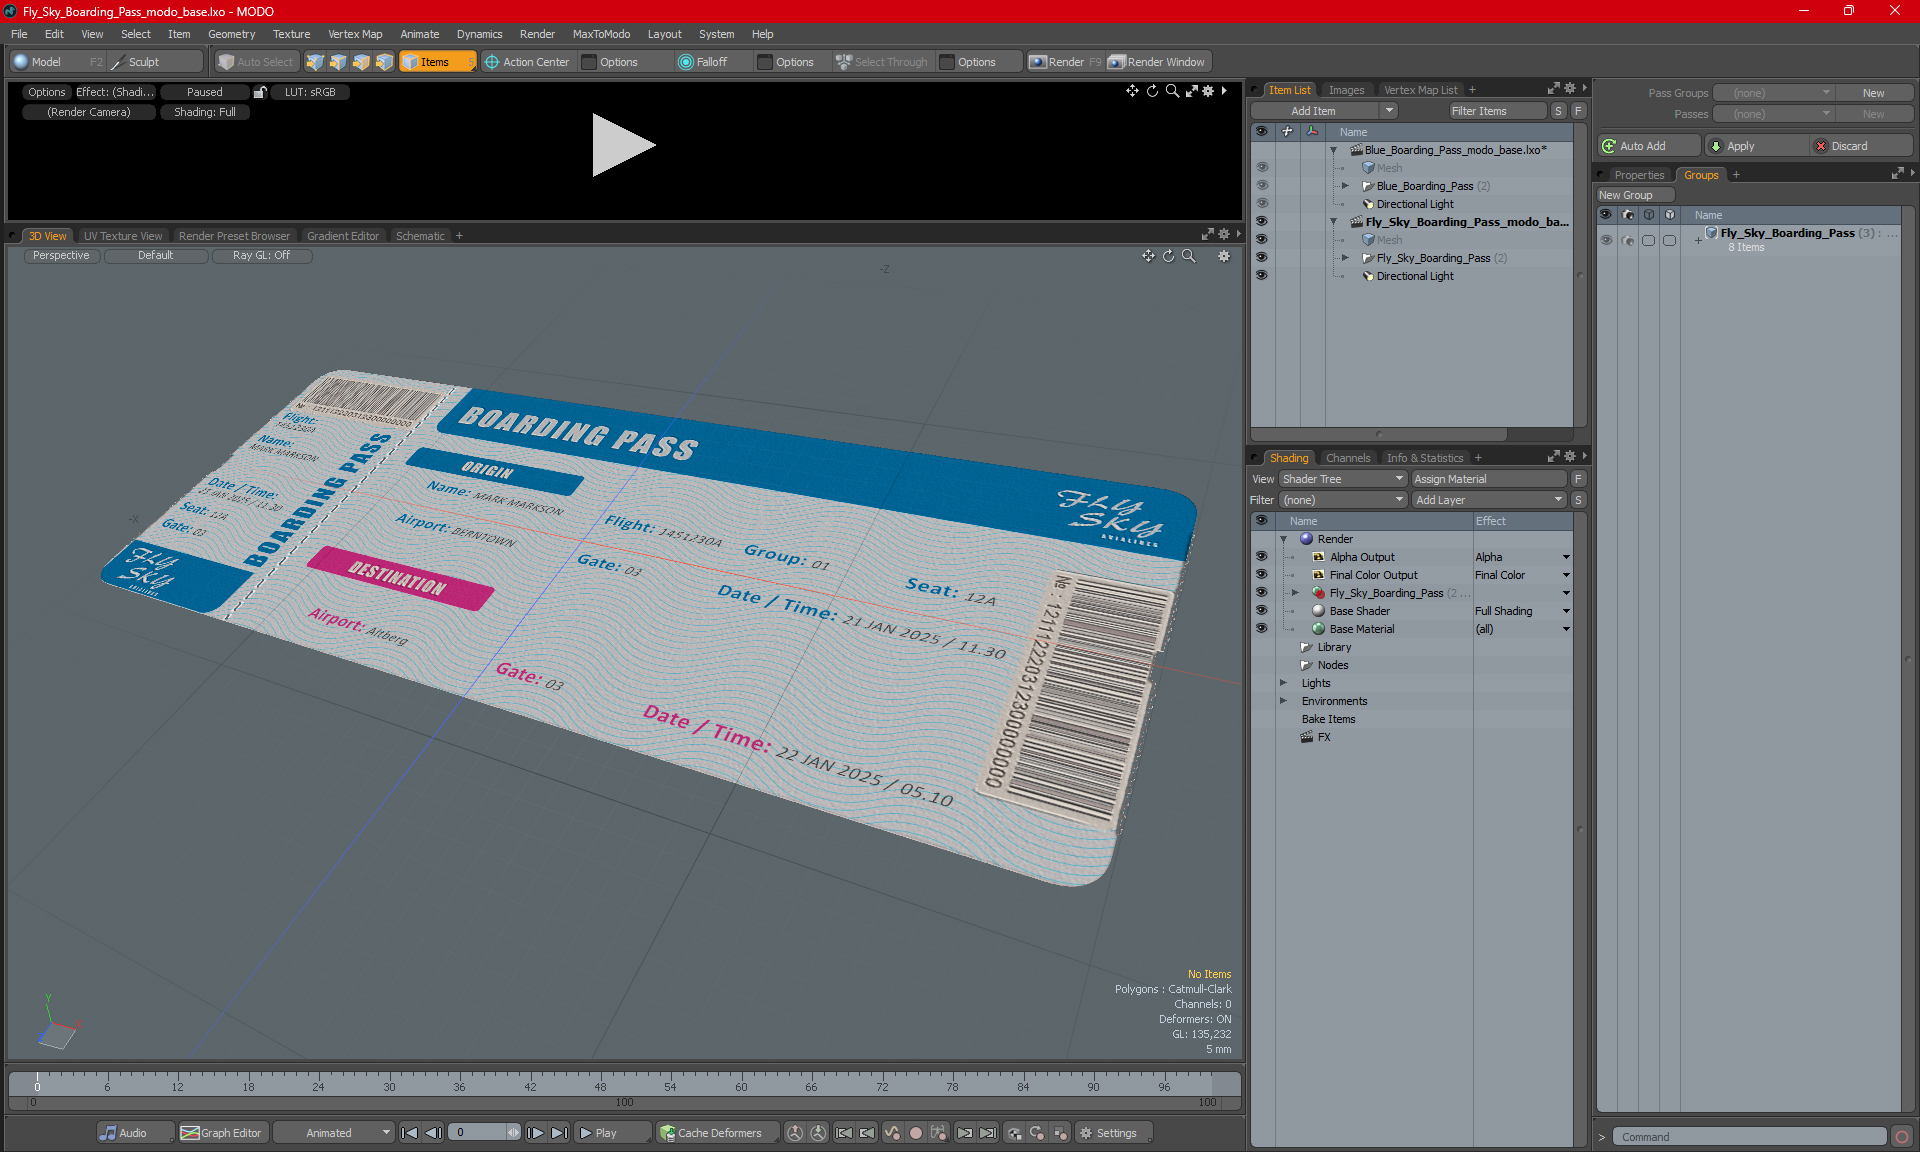Open the Geometry menu
1920x1152 pixels.
(x=231, y=34)
